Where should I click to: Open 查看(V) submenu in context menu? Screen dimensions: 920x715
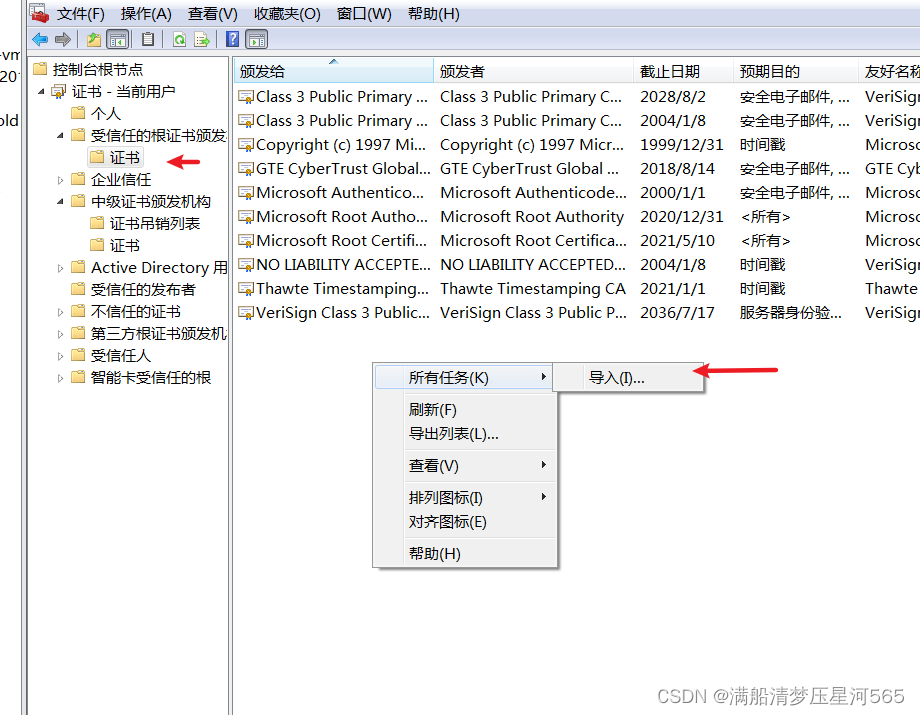point(465,466)
